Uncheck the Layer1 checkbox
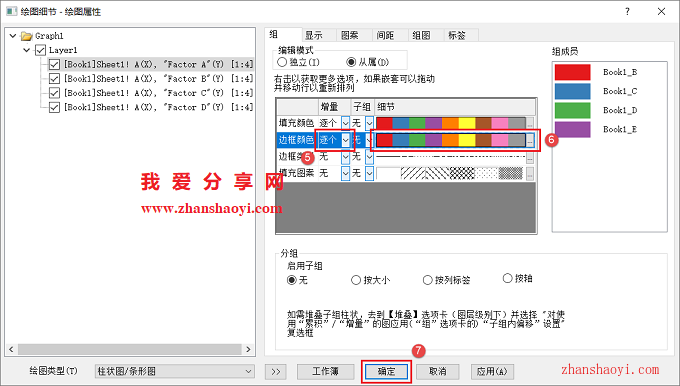 pos(40,50)
